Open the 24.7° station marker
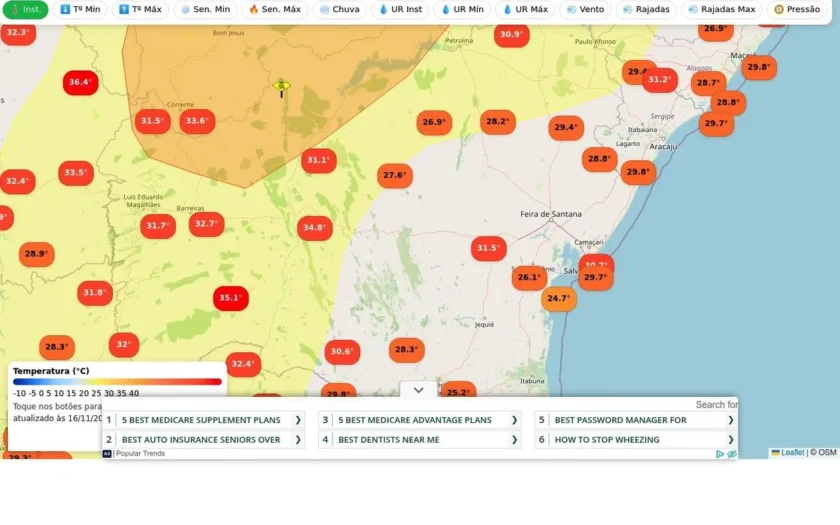840x525 pixels. pyautogui.click(x=559, y=298)
